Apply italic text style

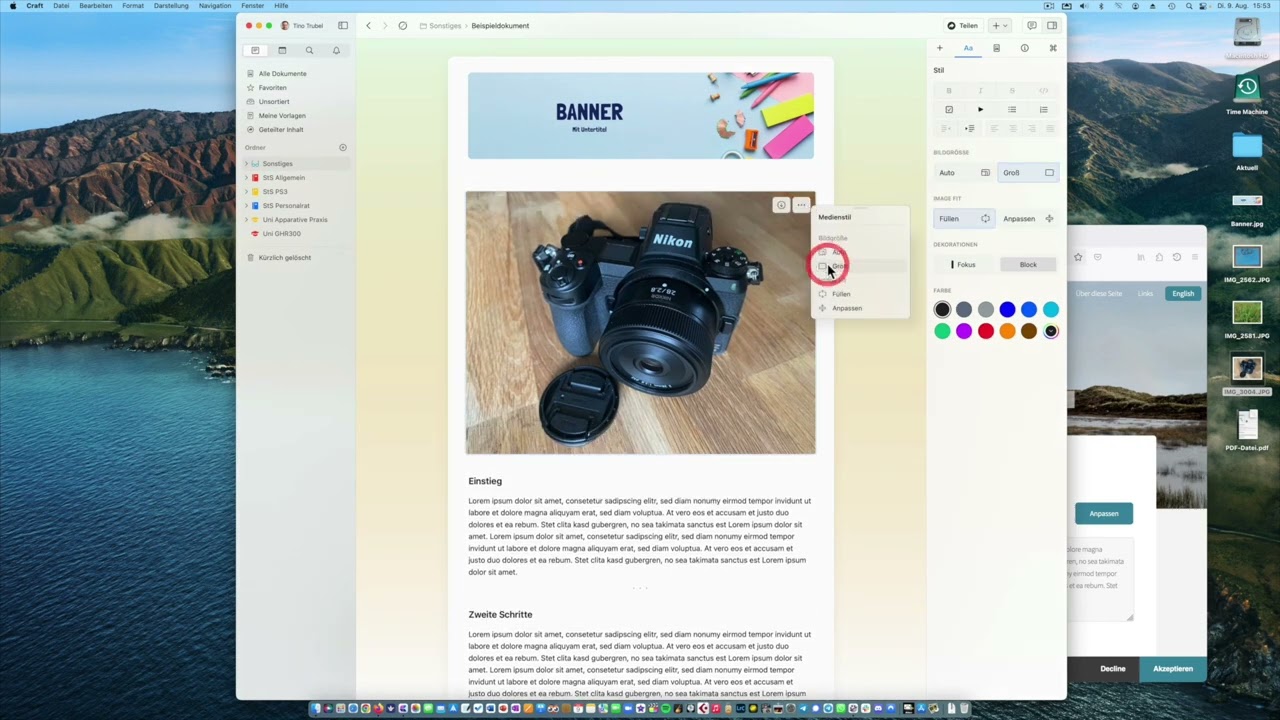point(980,90)
